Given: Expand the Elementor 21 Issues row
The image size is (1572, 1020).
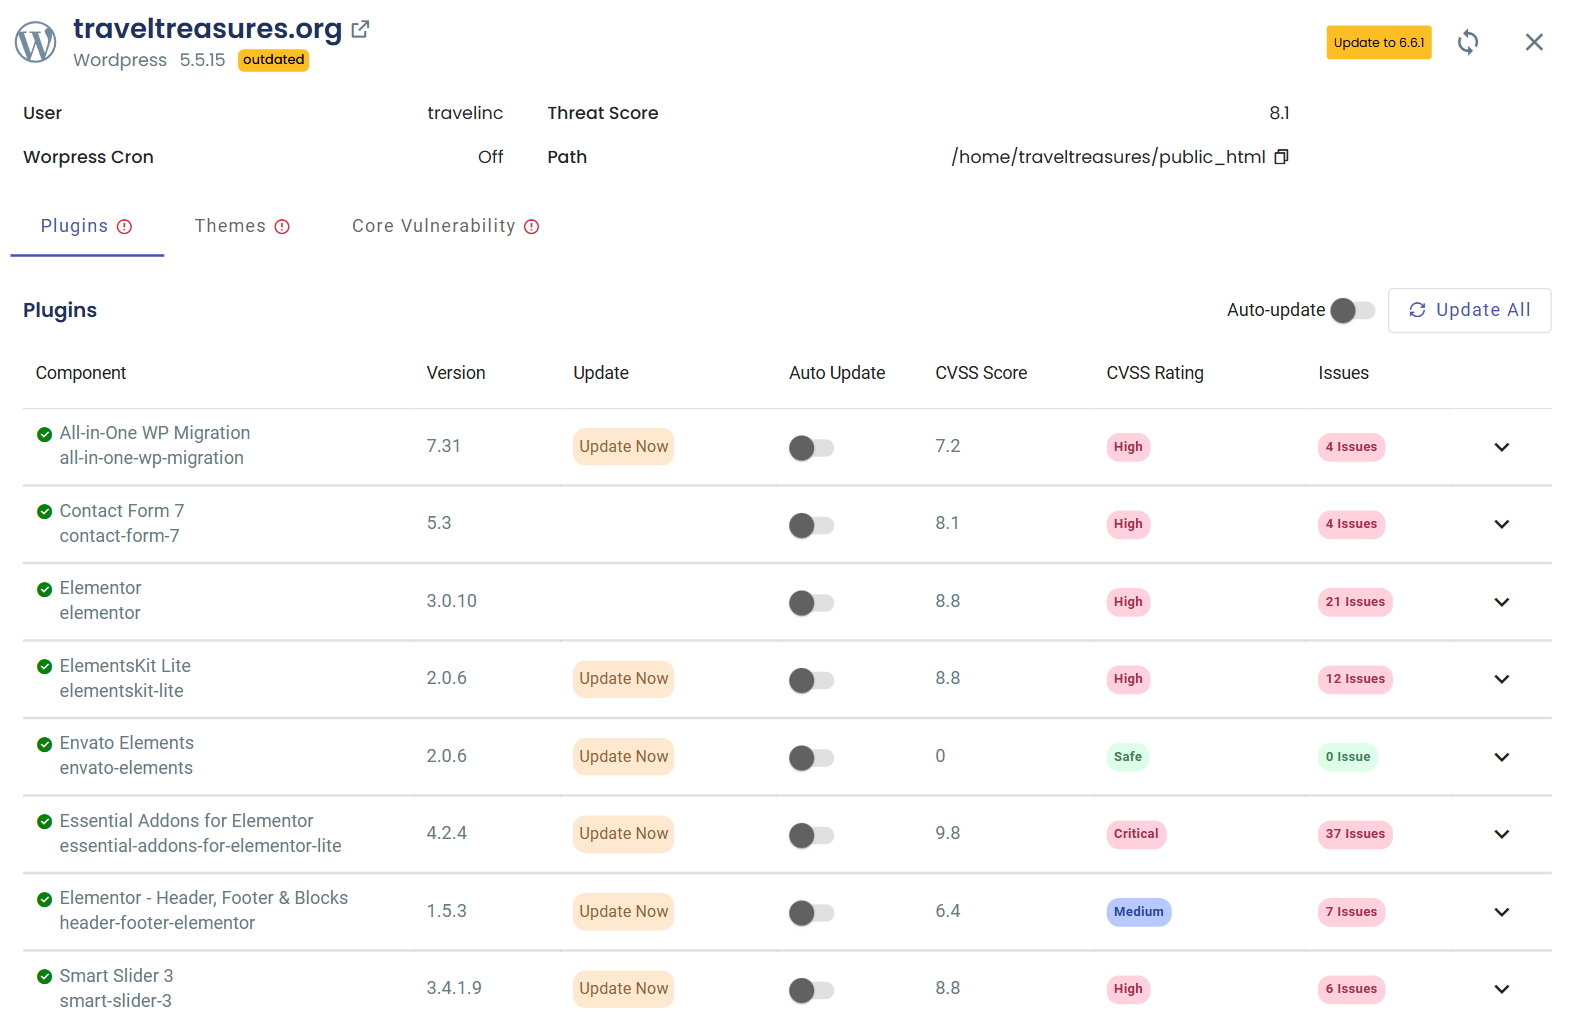Looking at the screenshot, I should 1501,602.
